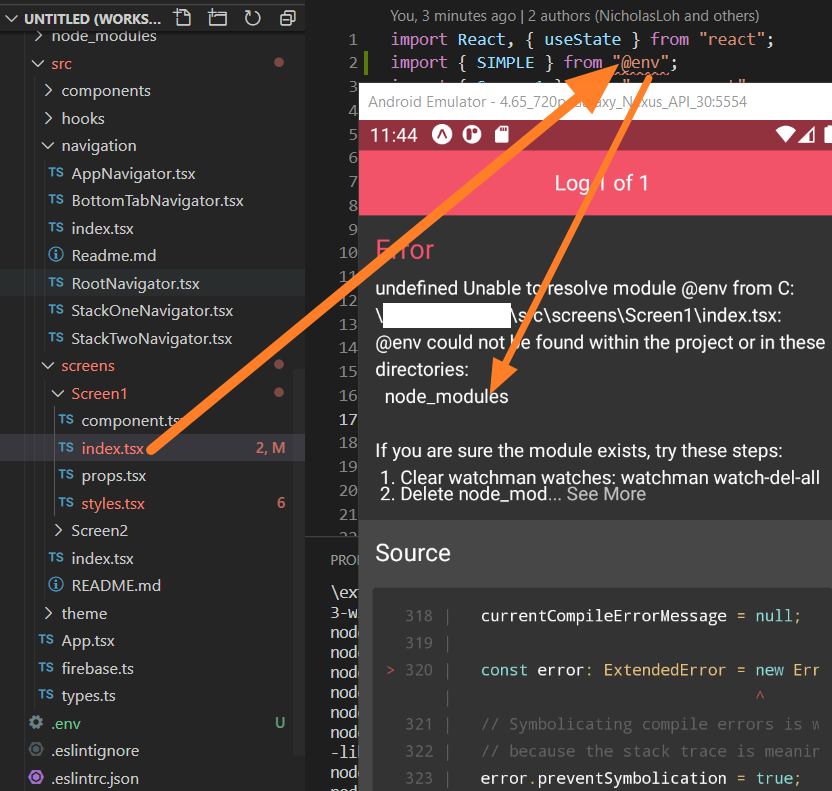Click the New File icon in Explorer toolbar
832x791 pixels.
click(182, 17)
